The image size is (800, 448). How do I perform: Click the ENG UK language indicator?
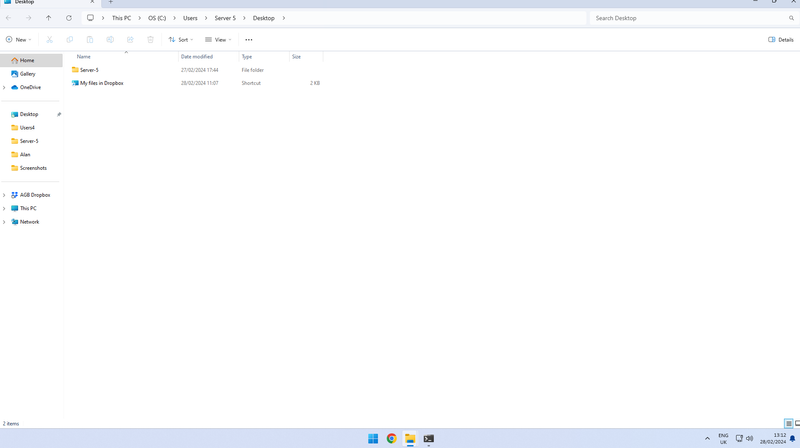(x=723, y=438)
